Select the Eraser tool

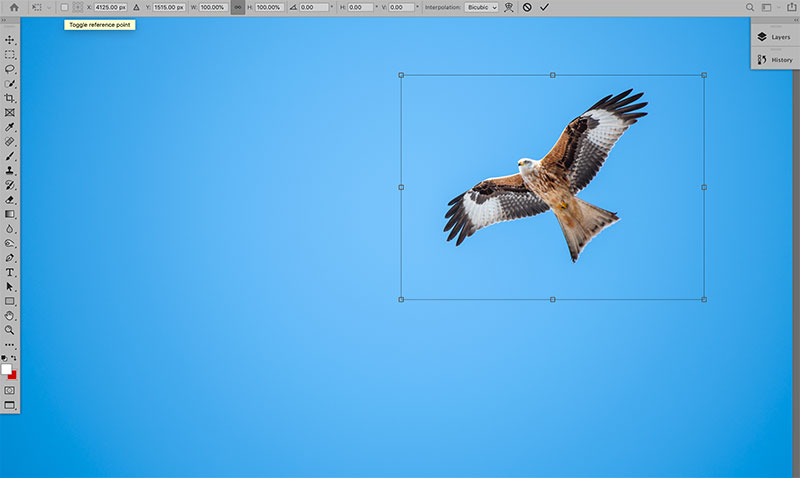[10, 199]
